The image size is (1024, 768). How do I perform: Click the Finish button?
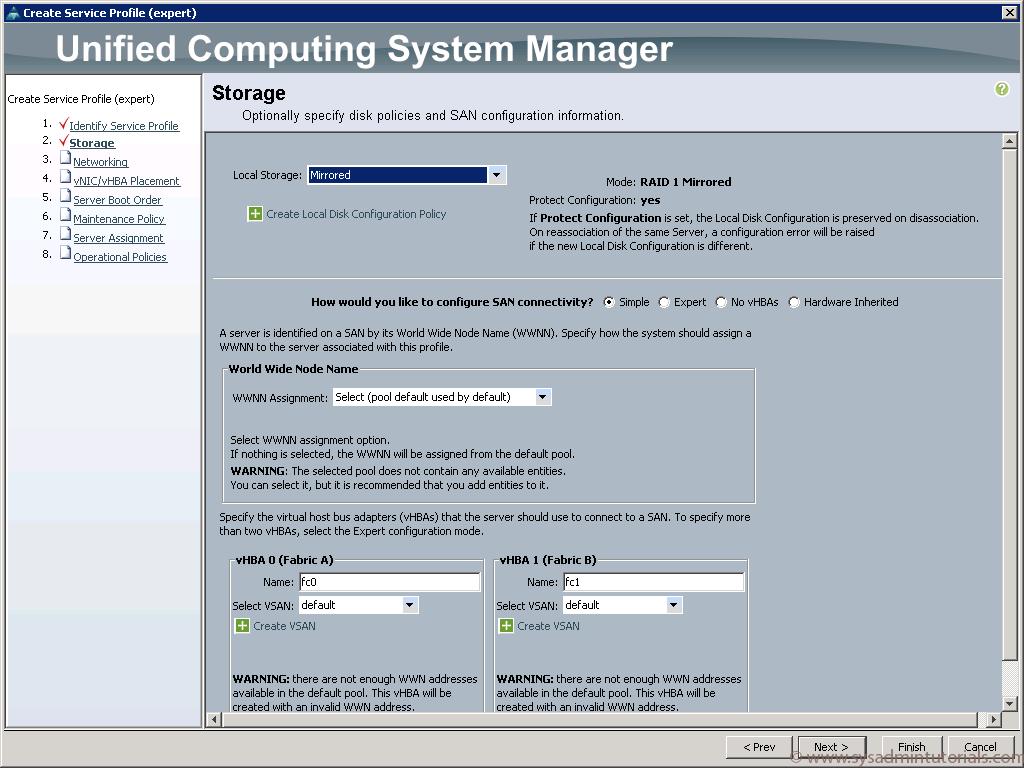pos(912,746)
